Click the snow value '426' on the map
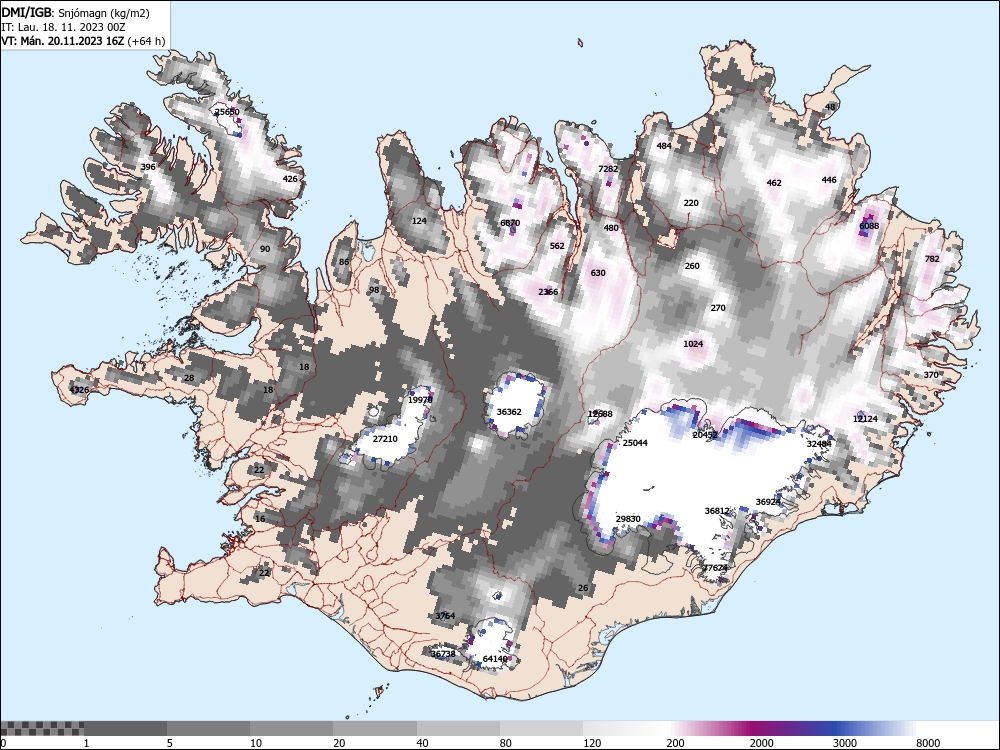The image size is (1000, 750). pos(290,179)
